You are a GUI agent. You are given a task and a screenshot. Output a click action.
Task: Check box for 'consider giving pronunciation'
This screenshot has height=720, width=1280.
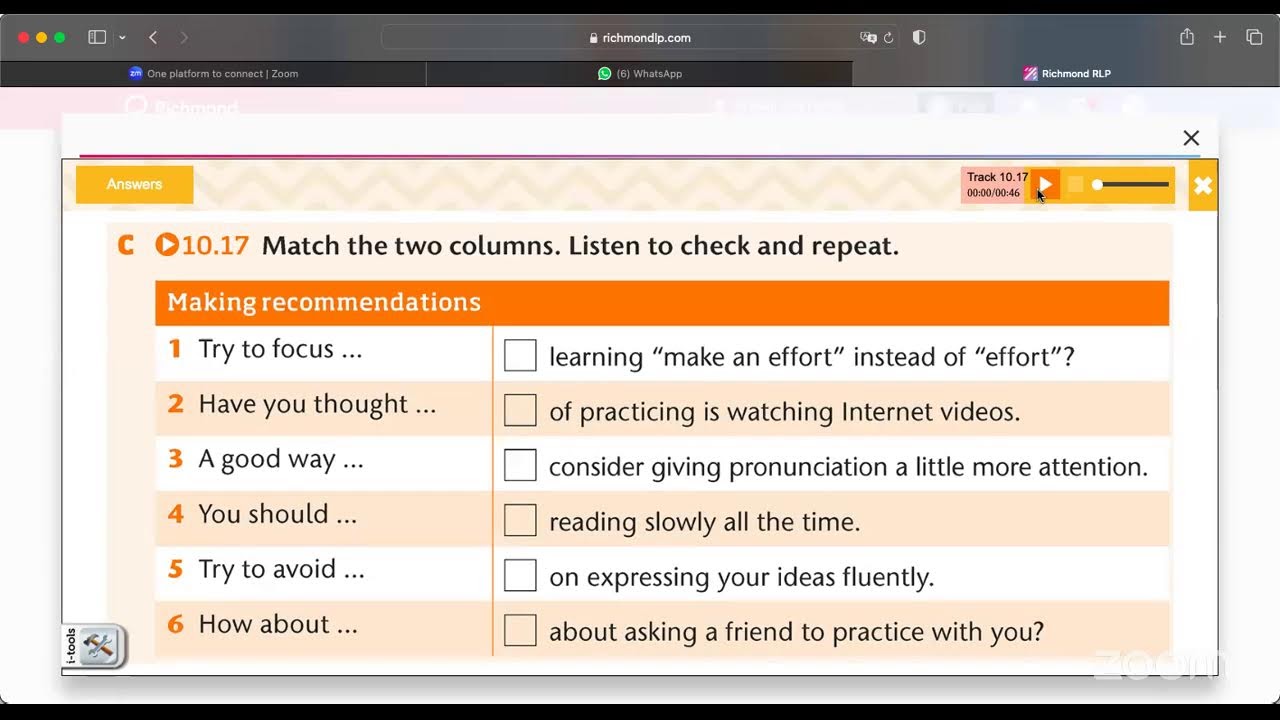tap(520, 465)
